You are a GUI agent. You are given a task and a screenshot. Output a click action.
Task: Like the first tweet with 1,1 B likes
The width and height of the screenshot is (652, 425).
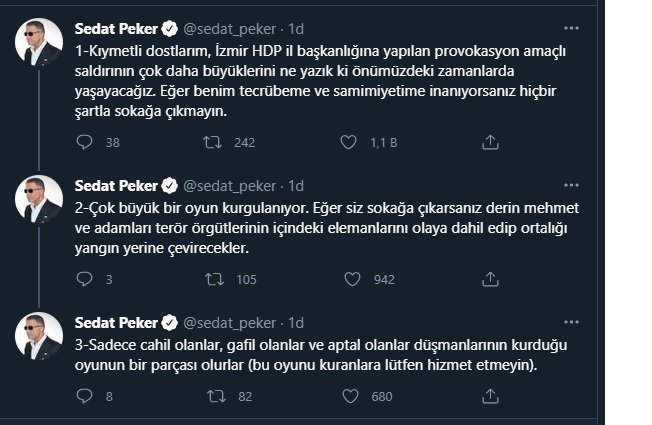click(348, 142)
